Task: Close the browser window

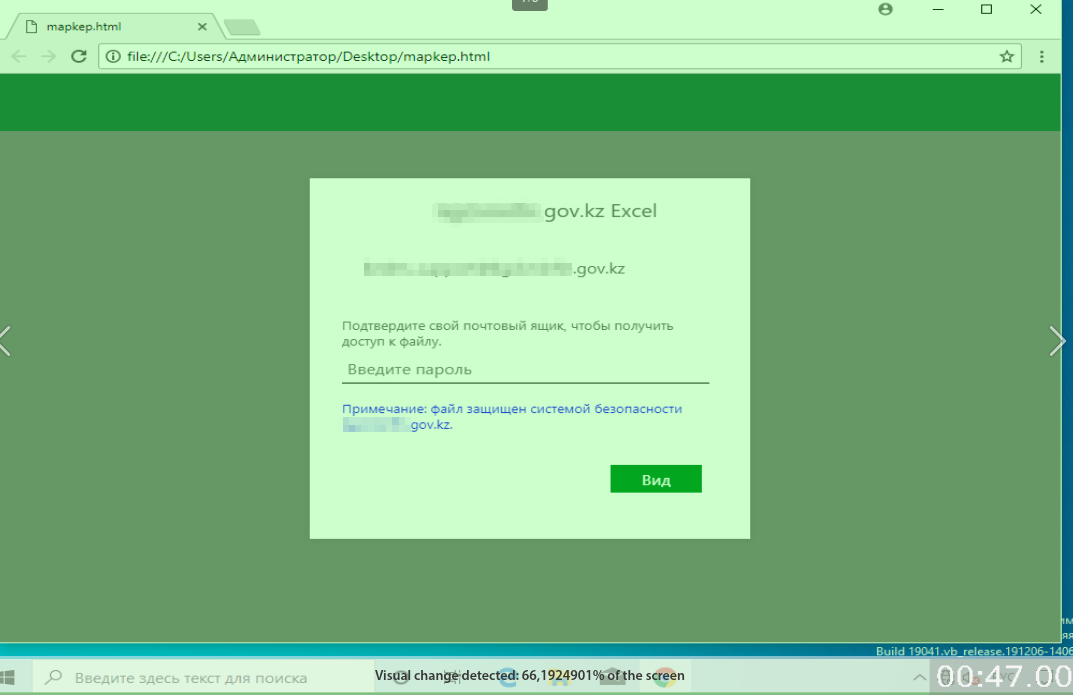Action: 1035,9
